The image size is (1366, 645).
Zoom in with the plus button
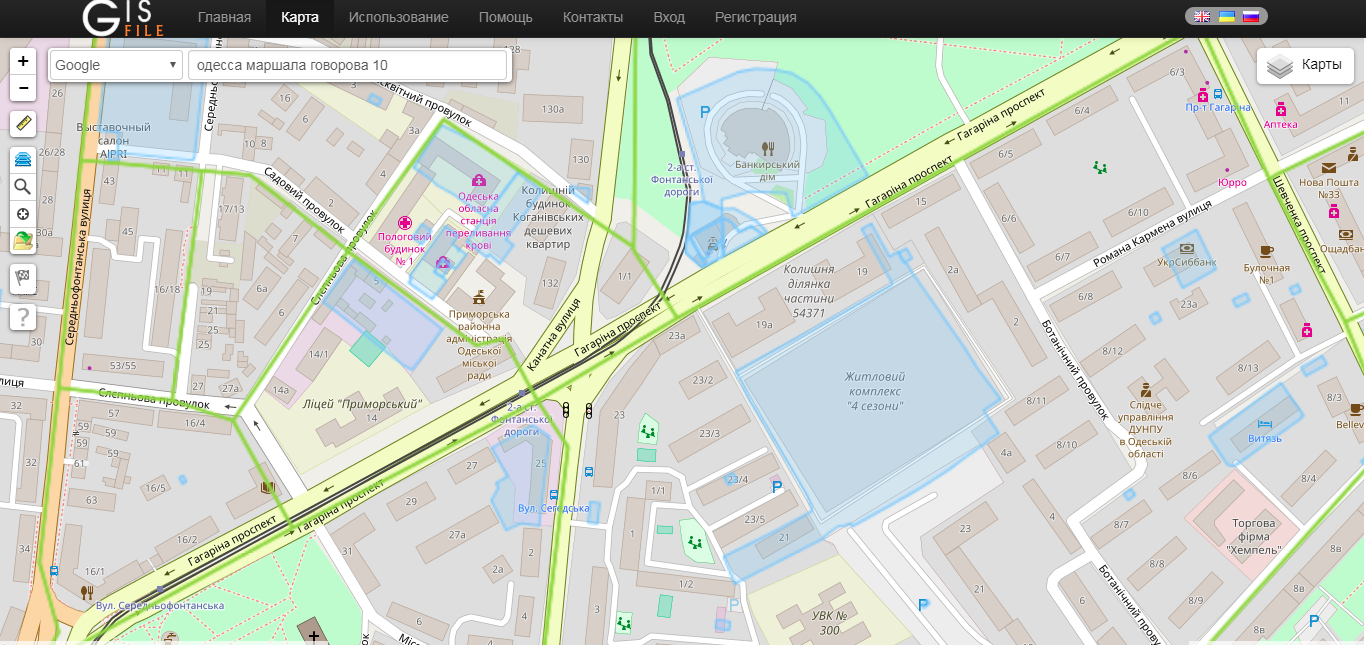point(23,61)
